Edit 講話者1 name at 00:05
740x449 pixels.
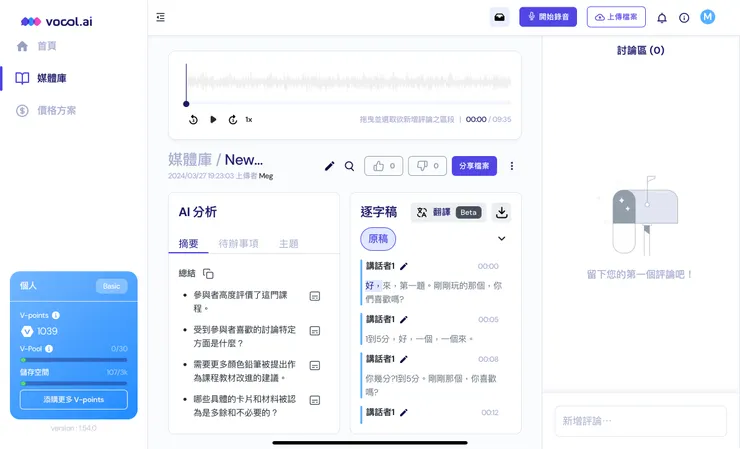(404, 320)
